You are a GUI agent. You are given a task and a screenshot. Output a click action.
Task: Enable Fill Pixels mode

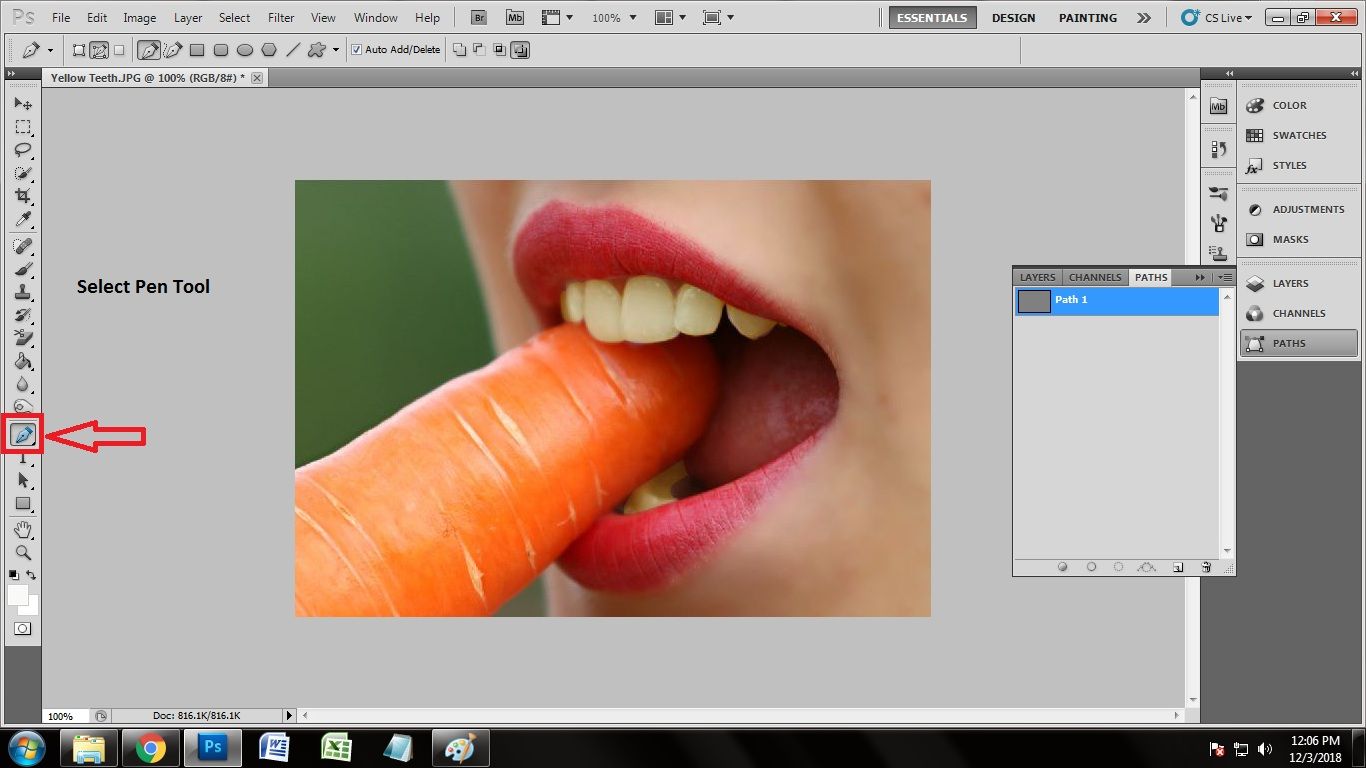119,49
